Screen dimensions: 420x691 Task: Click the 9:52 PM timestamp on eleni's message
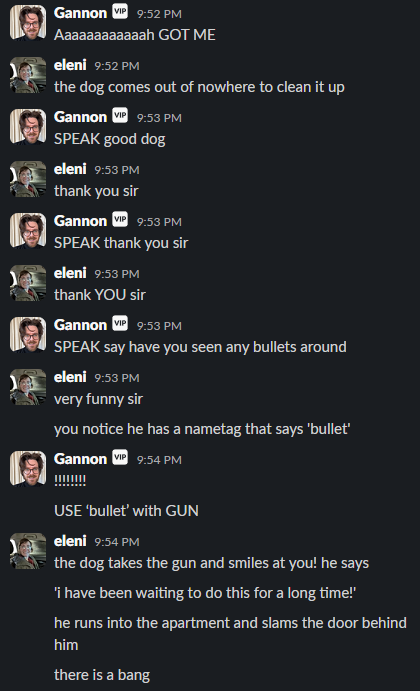pos(117,66)
